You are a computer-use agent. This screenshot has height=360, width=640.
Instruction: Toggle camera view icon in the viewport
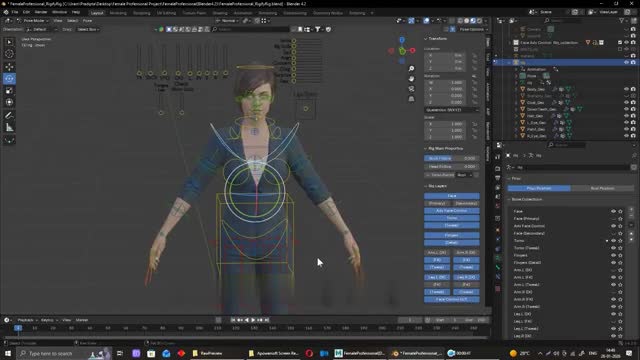click(x=411, y=89)
